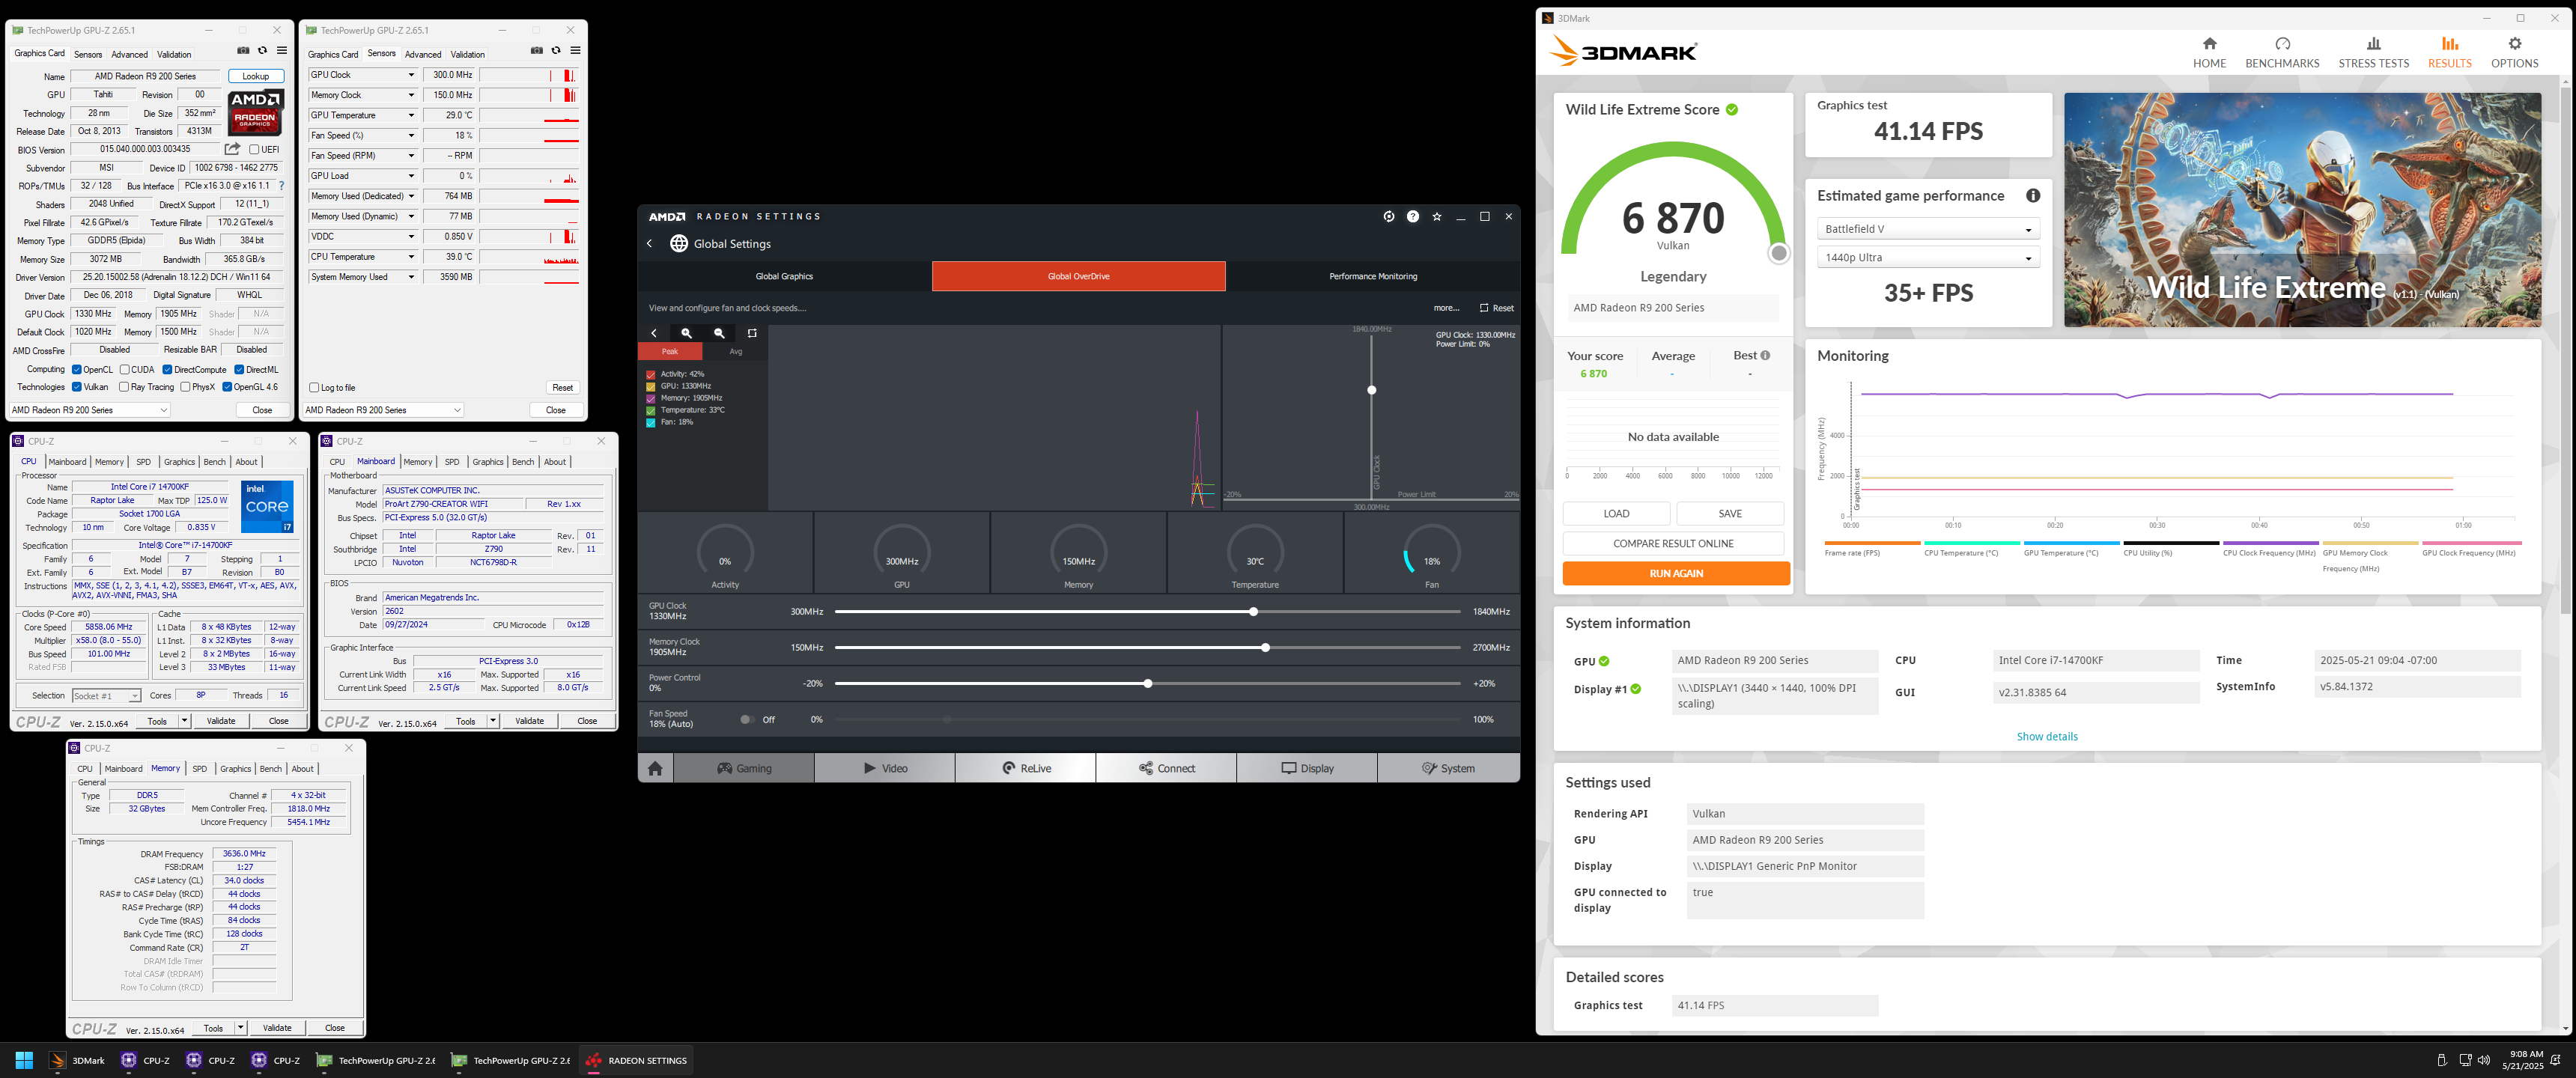Image resolution: width=2576 pixels, height=1078 pixels.
Task: Toggle the CUDA checkbox
Action: pos(124,369)
